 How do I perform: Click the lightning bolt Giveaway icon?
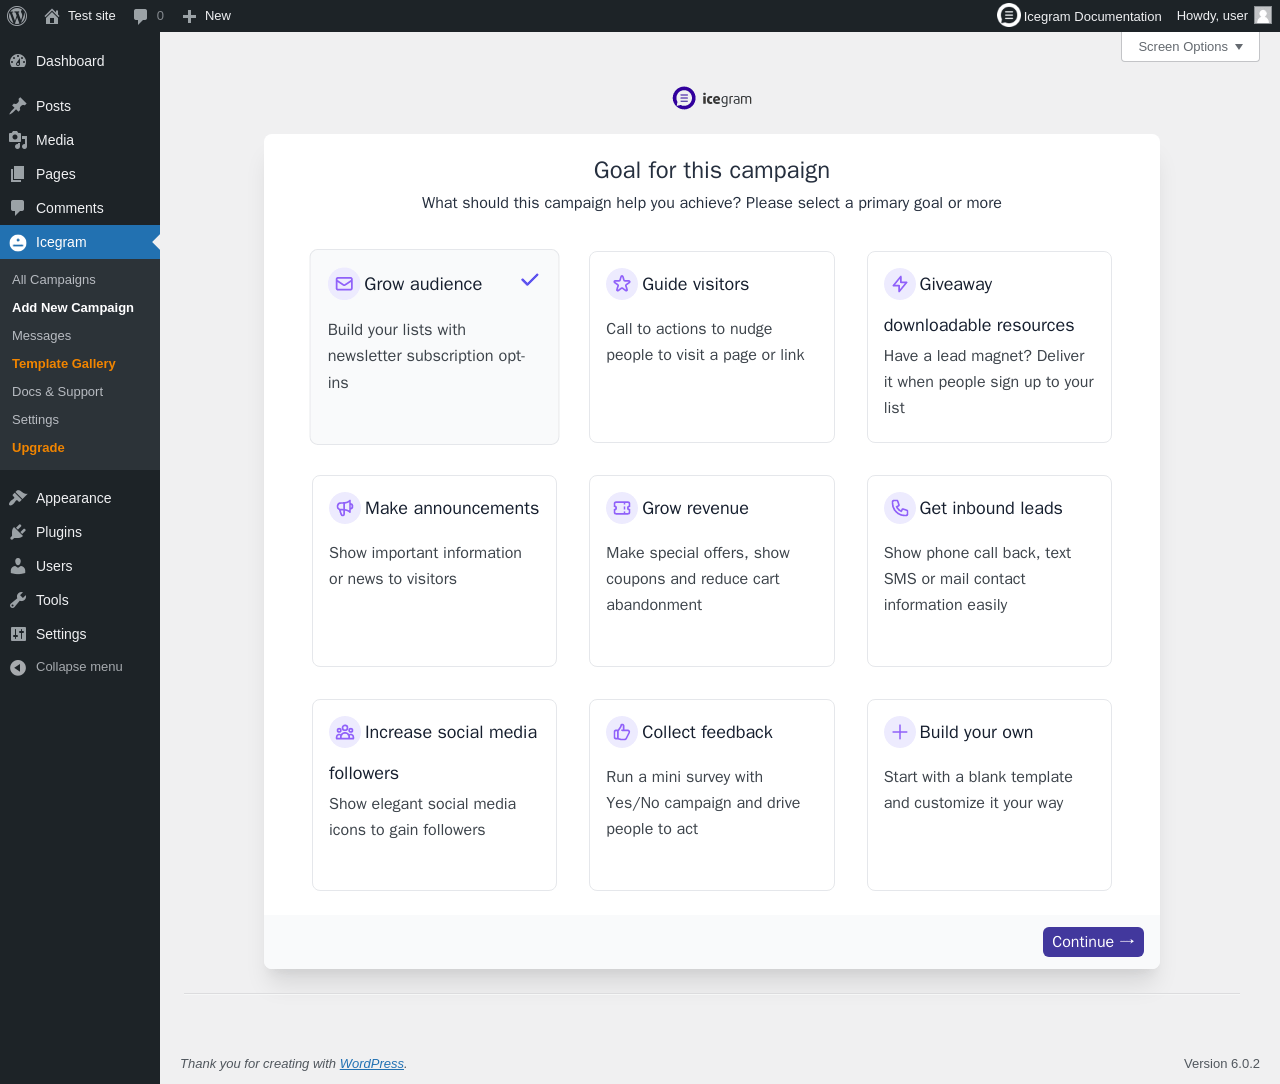[x=900, y=284]
